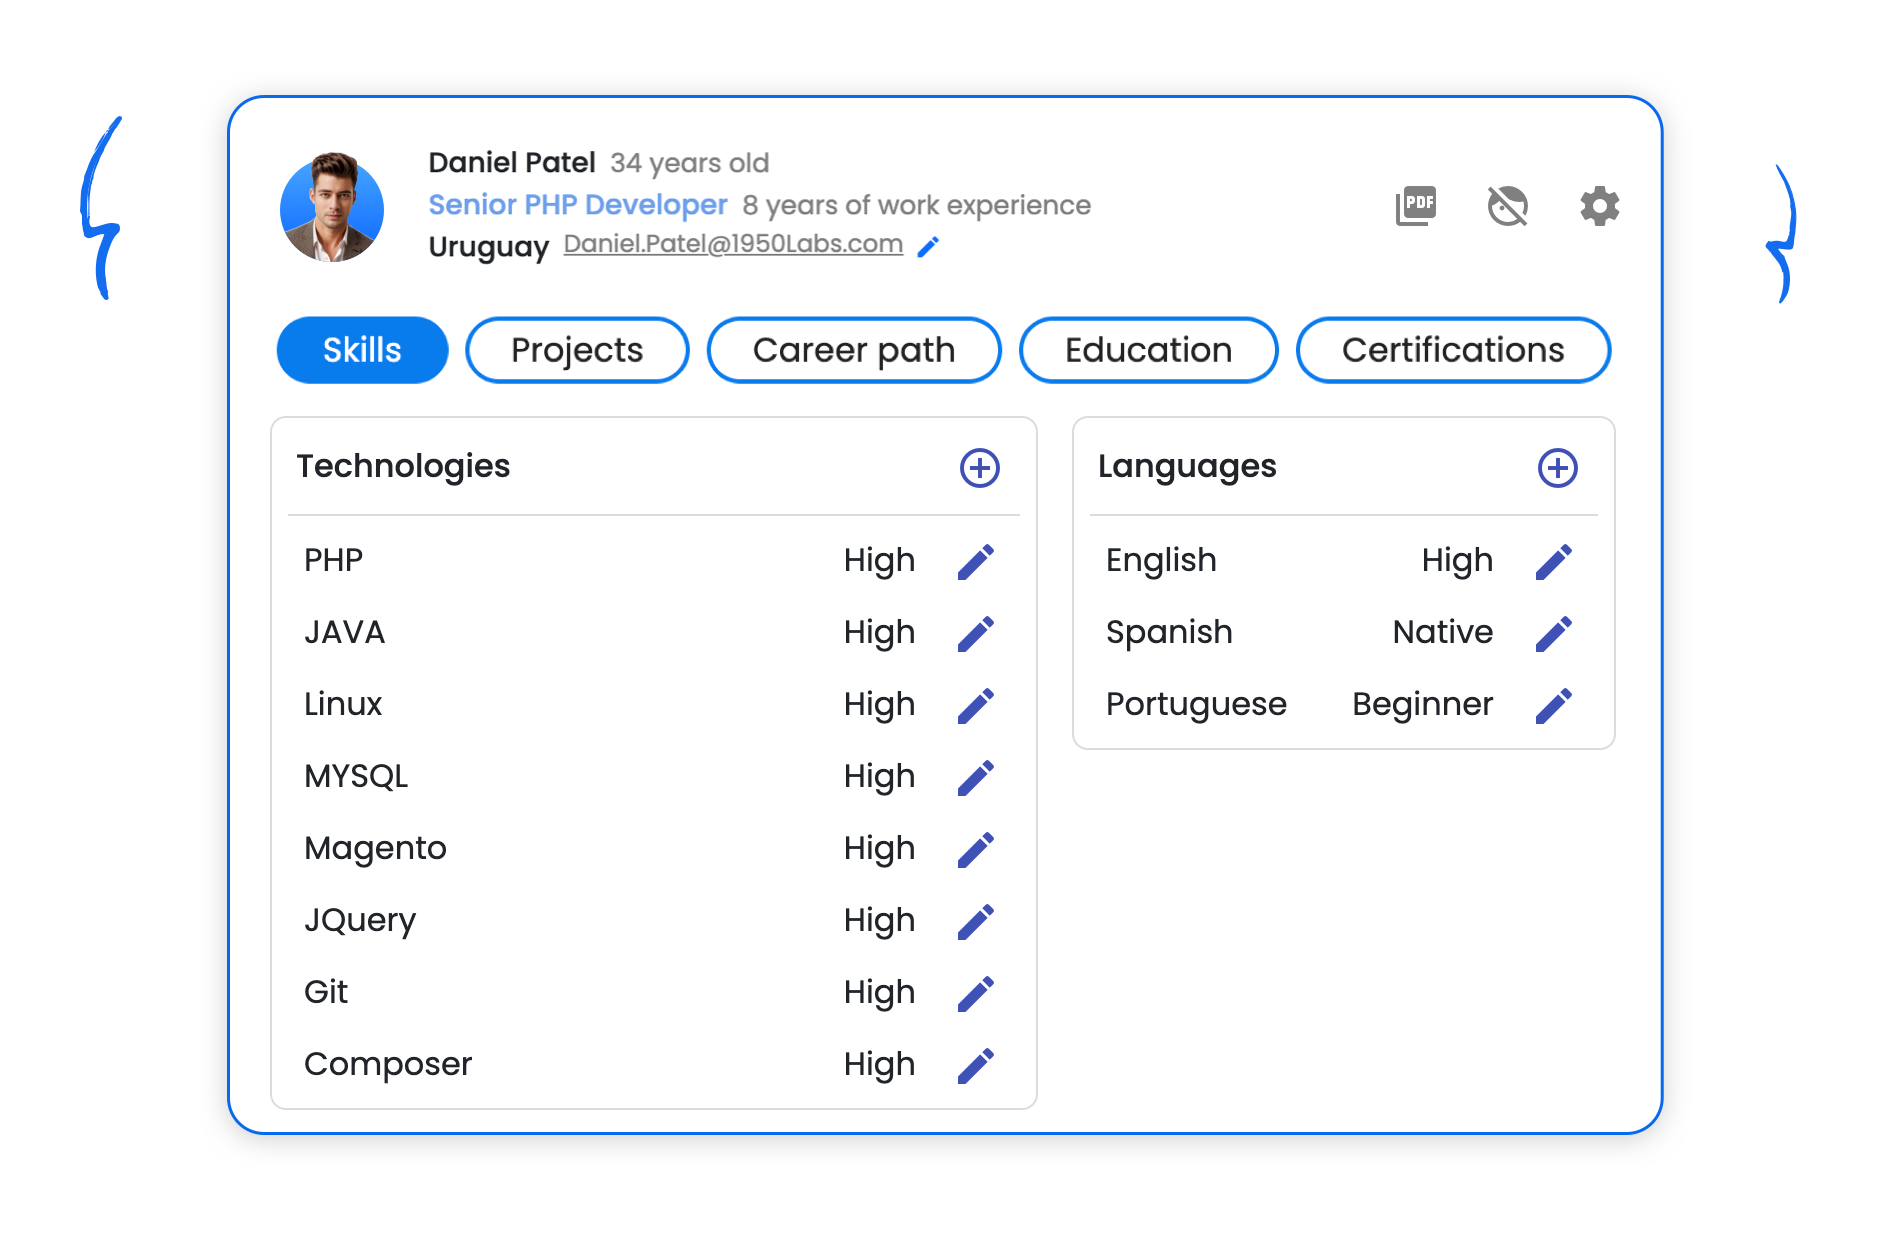Viewport: 1894px width, 1236px height.
Task: Open the Daniel.Patel@1950Labs.com email link
Action: [733, 244]
